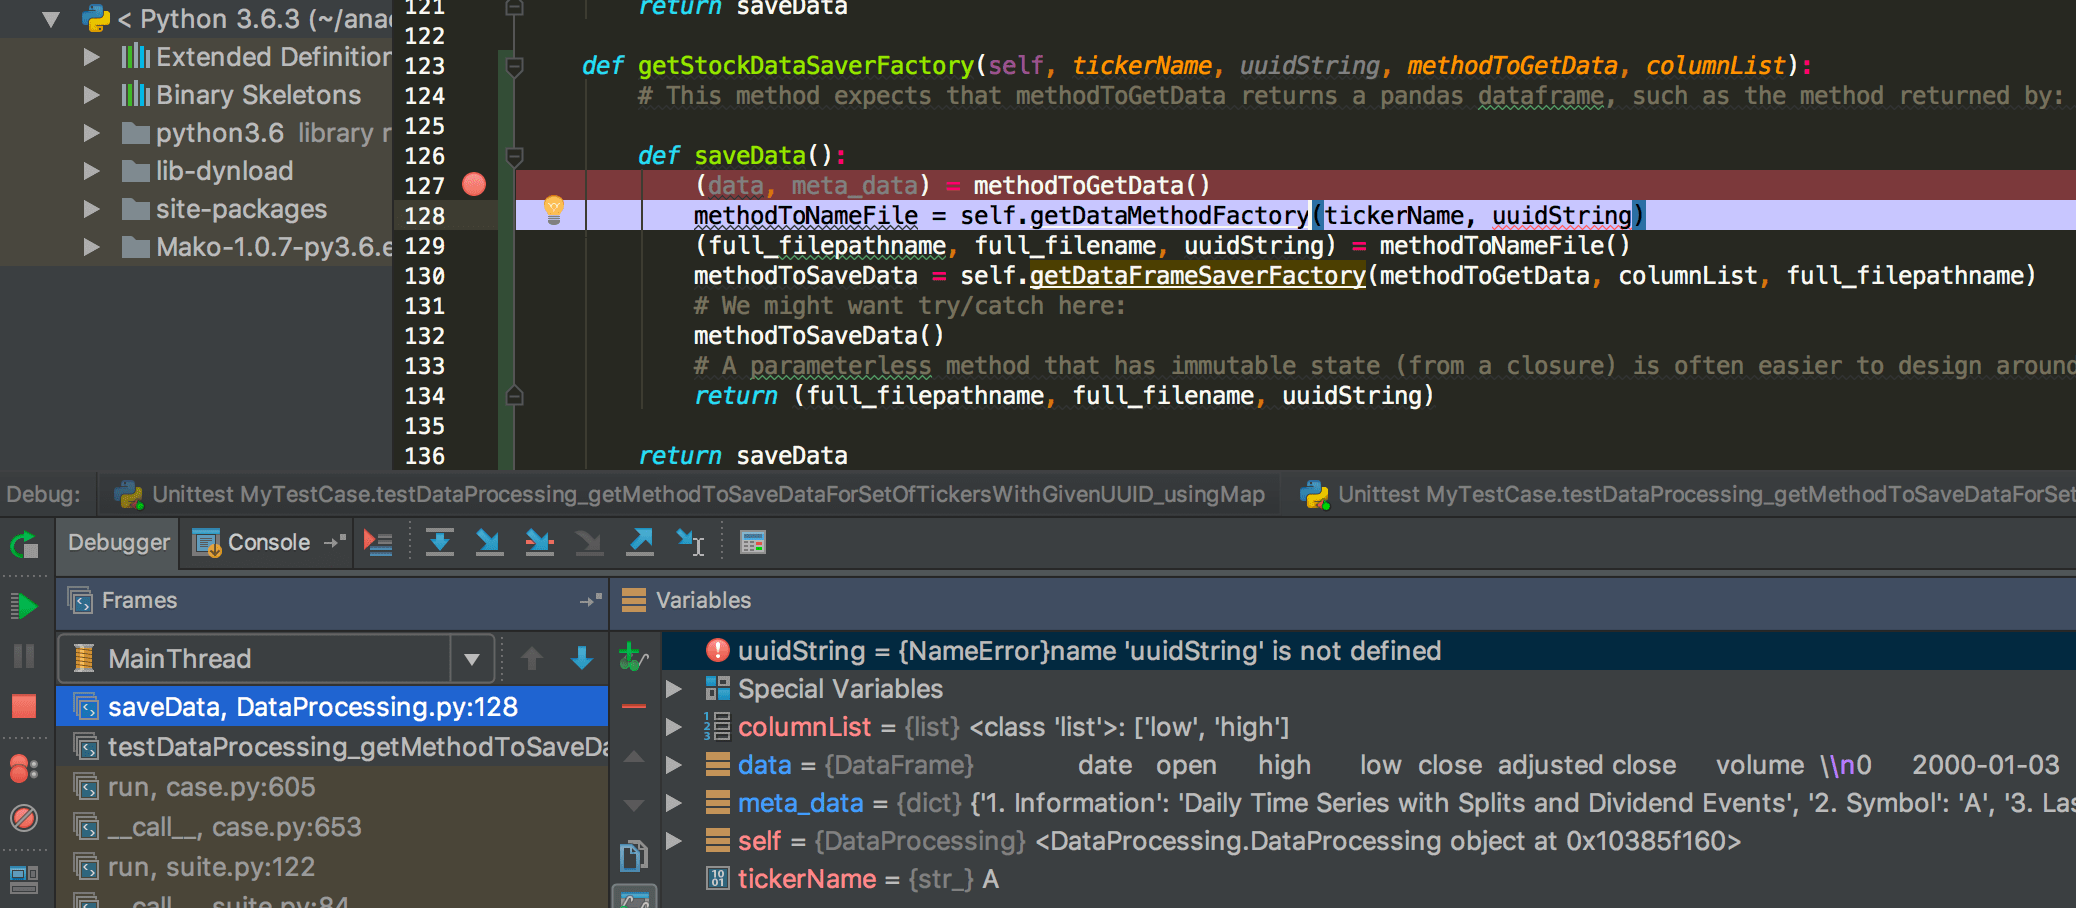This screenshot has width=2076, height=908.
Task: Click the Rerun debug session icon
Action: coord(24,545)
